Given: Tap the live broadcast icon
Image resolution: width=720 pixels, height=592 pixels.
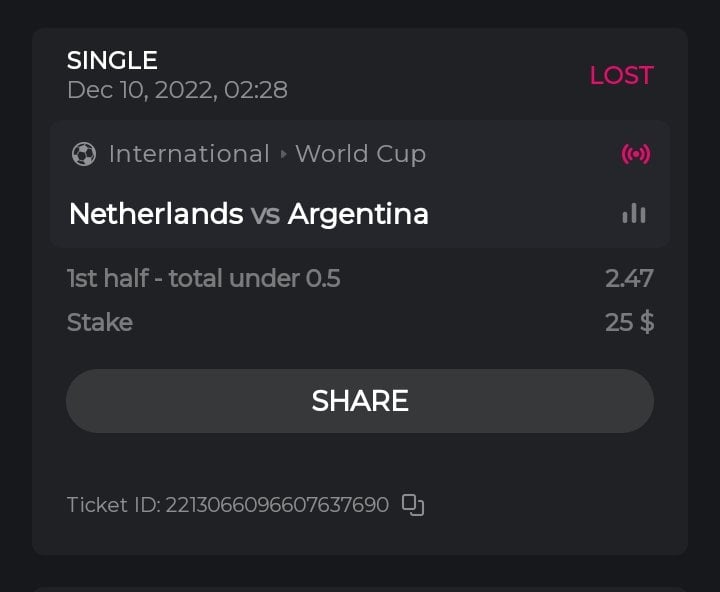Looking at the screenshot, I should [636, 154].
